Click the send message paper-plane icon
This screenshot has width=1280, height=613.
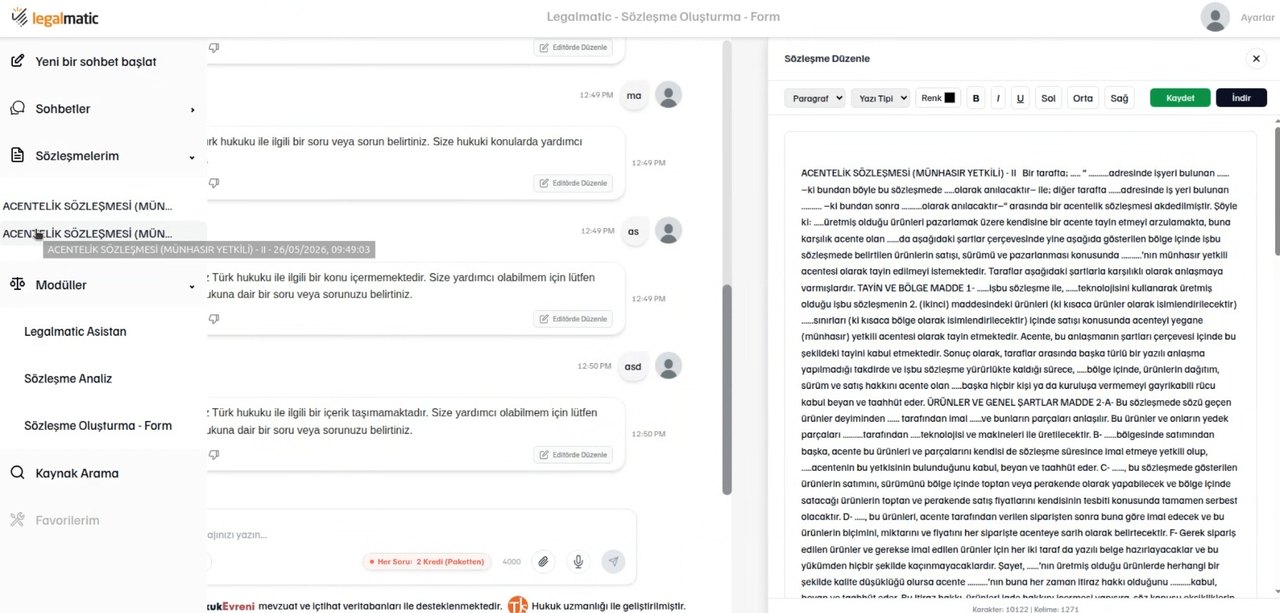[614, 562]
